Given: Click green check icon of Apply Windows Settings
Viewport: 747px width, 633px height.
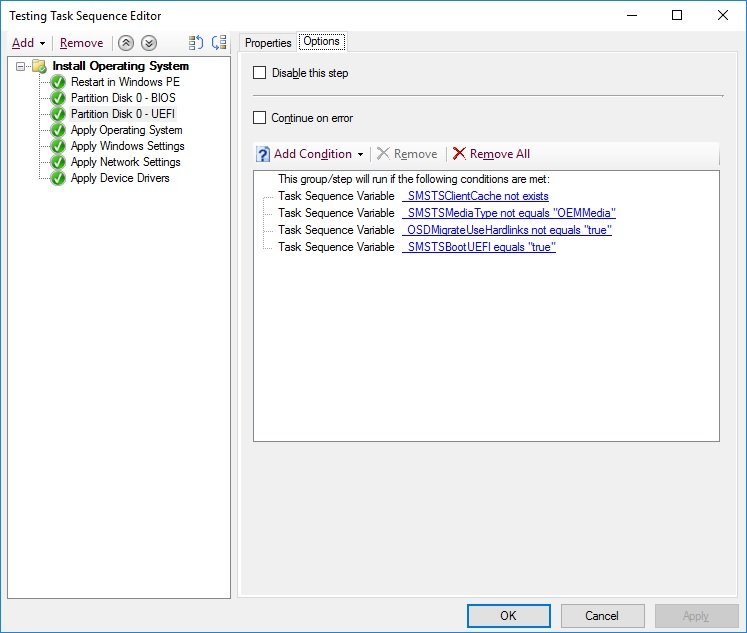Looking at the screenshot, I should tap(58, 146).
